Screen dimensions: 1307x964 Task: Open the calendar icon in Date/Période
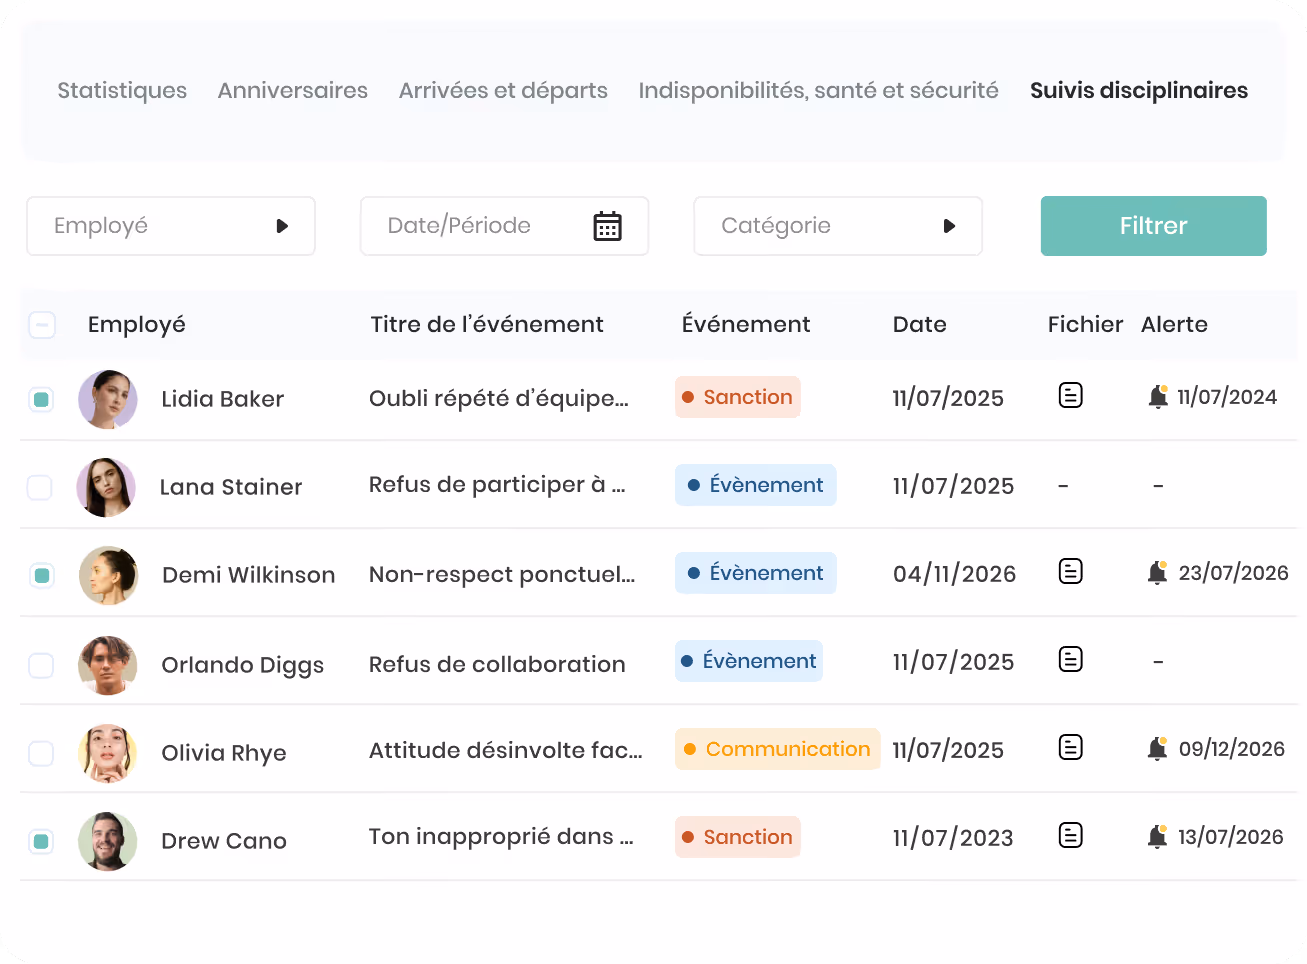(x=607, y=226)
